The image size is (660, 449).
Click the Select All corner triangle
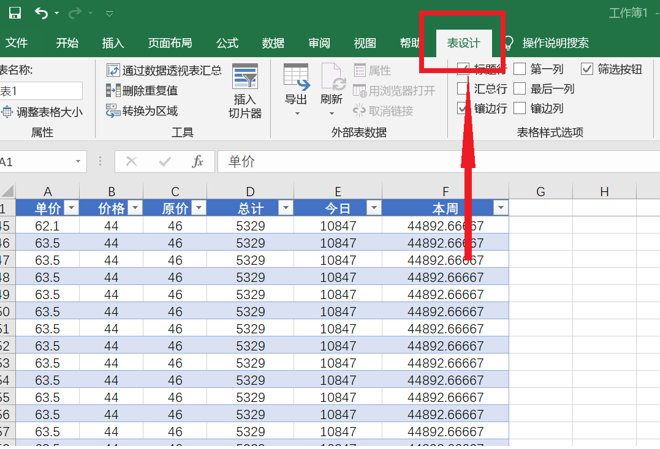tap(8, 191)
